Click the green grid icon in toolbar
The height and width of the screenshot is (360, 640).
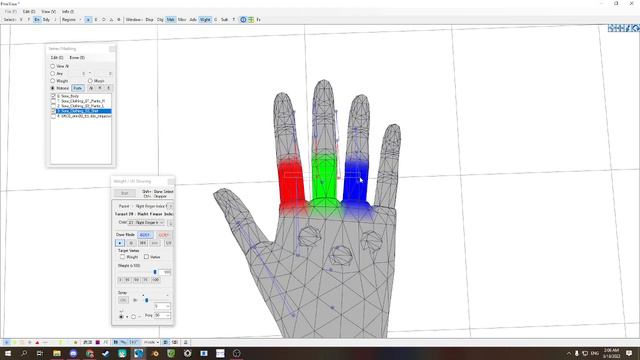pos(251,20)
